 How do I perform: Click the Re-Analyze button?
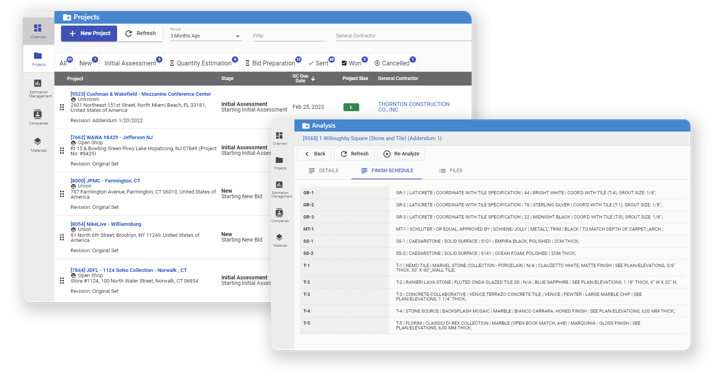pyautogui.click(x=401, y=154)
